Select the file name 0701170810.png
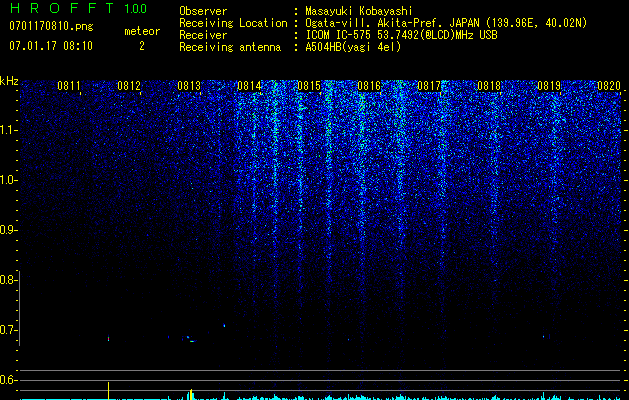 51,26
